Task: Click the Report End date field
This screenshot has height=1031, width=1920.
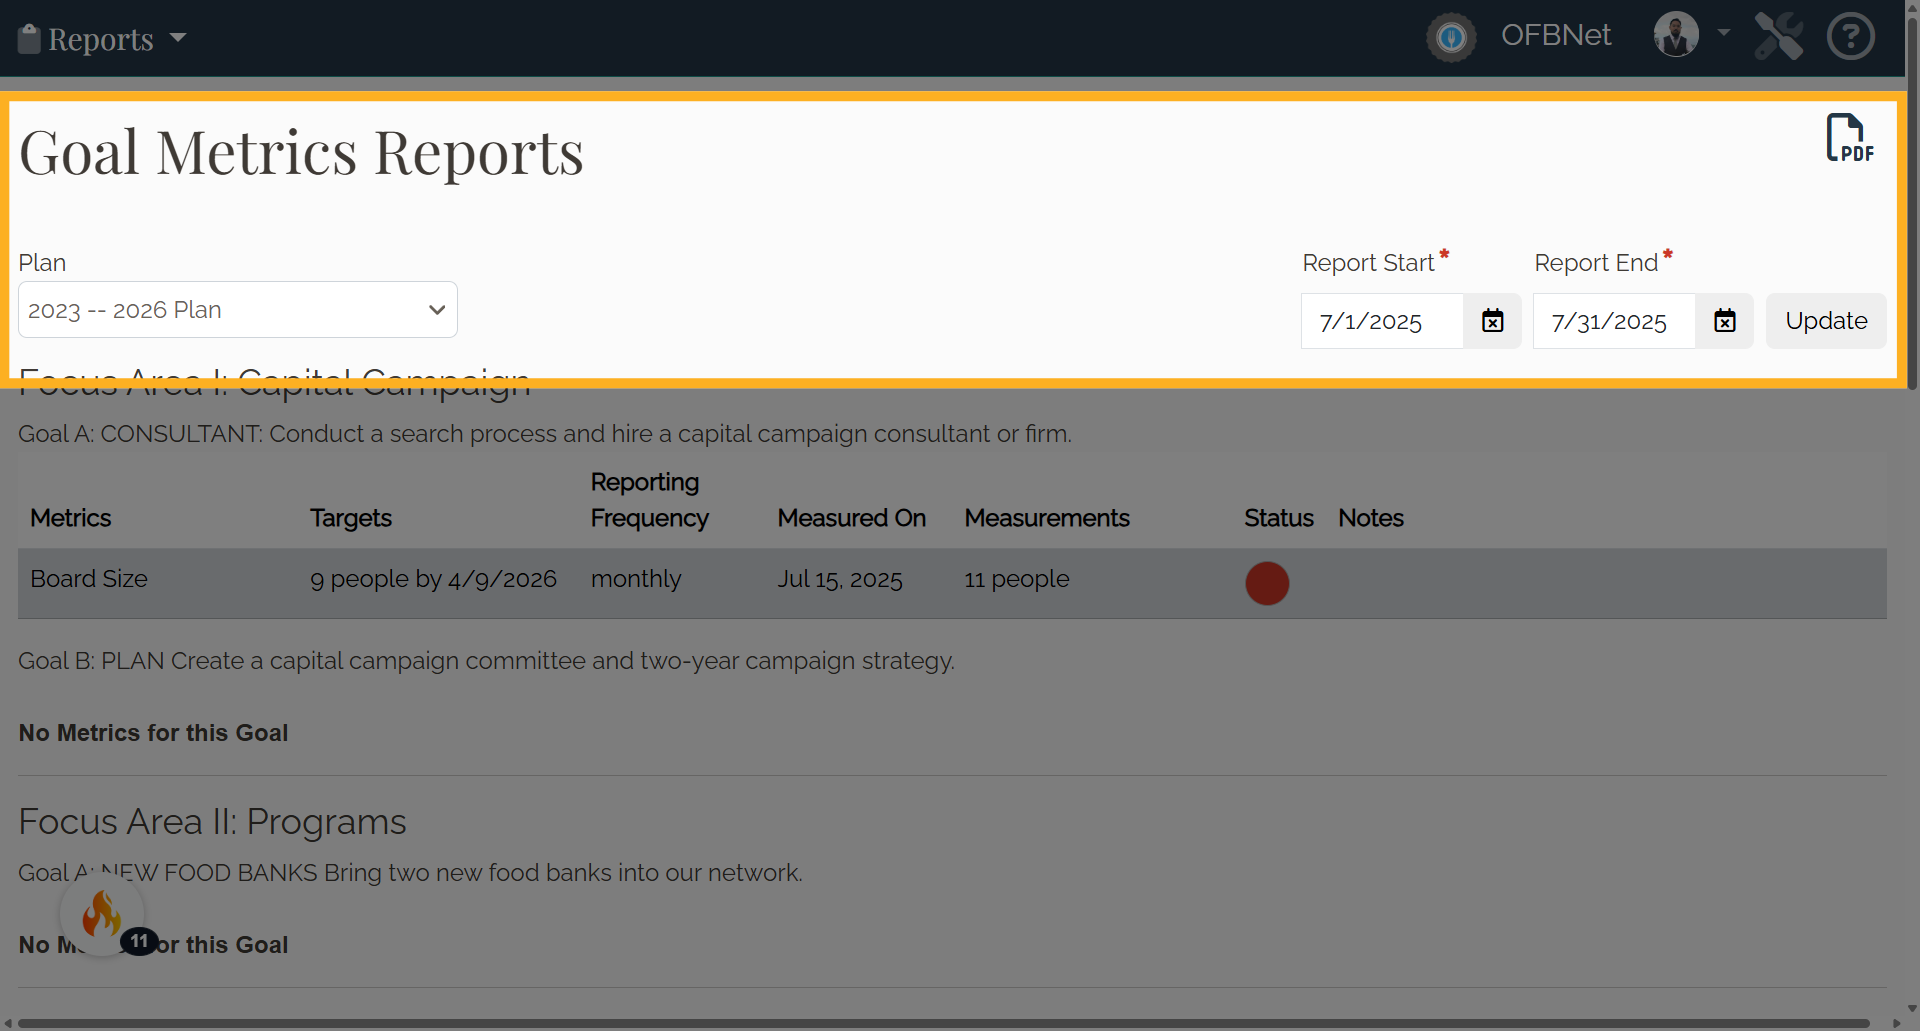Action: tap(1614, 321)
